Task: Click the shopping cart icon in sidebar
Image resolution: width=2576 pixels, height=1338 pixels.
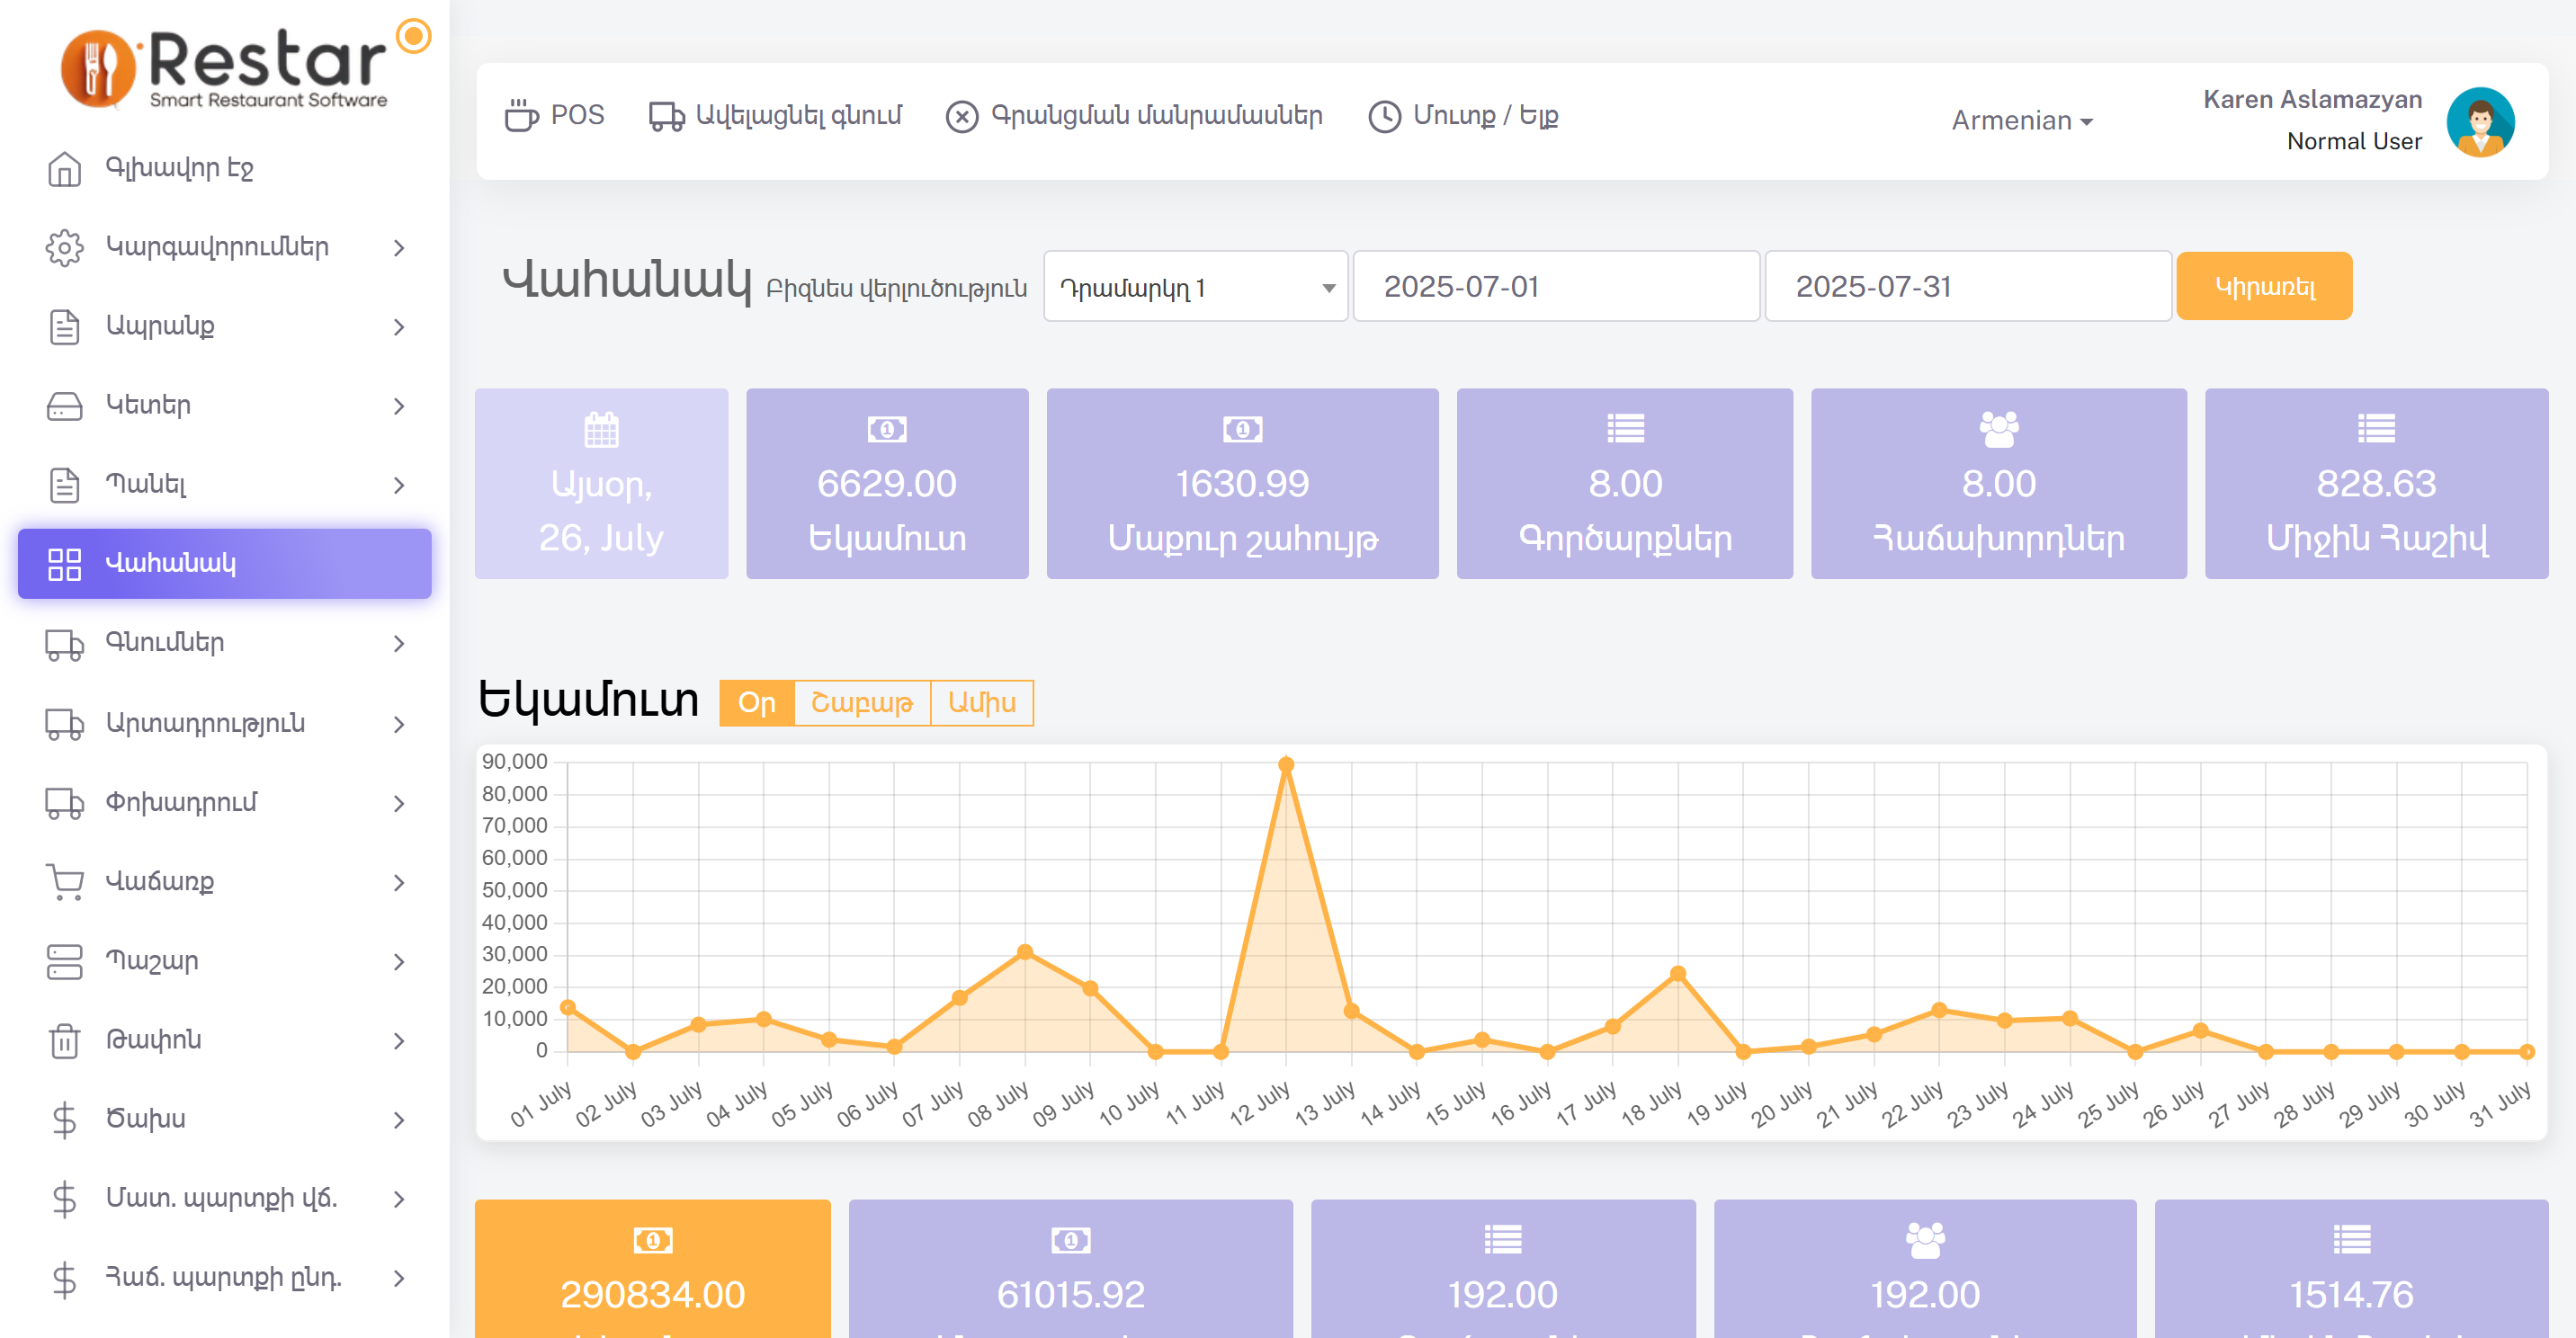Action: [64, 882]
